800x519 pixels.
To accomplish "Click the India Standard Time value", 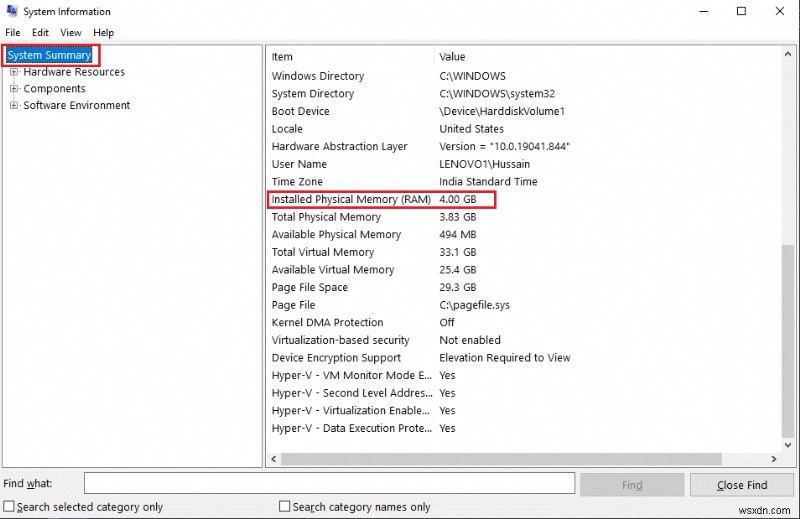I will tap(488, 182).
